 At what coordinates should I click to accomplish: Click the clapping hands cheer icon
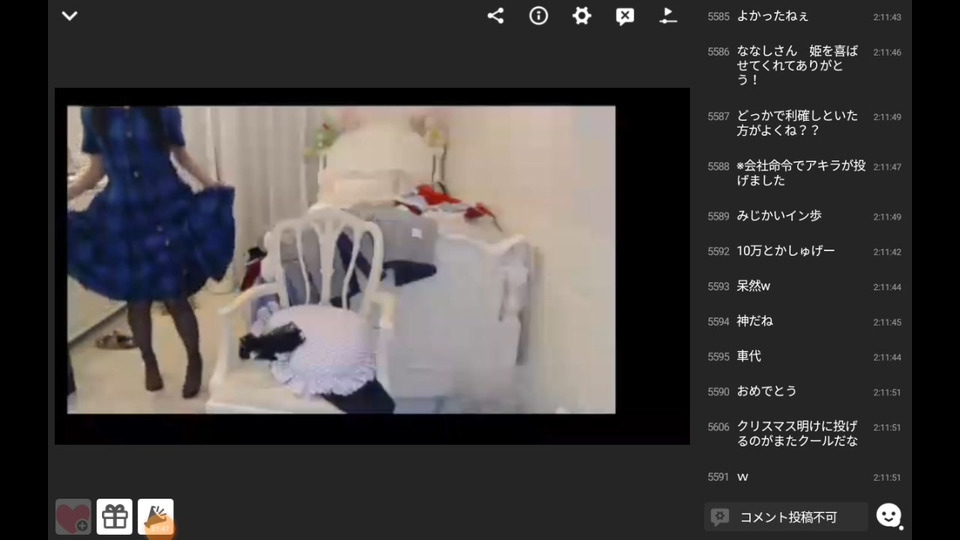click(x=156, y=517)
